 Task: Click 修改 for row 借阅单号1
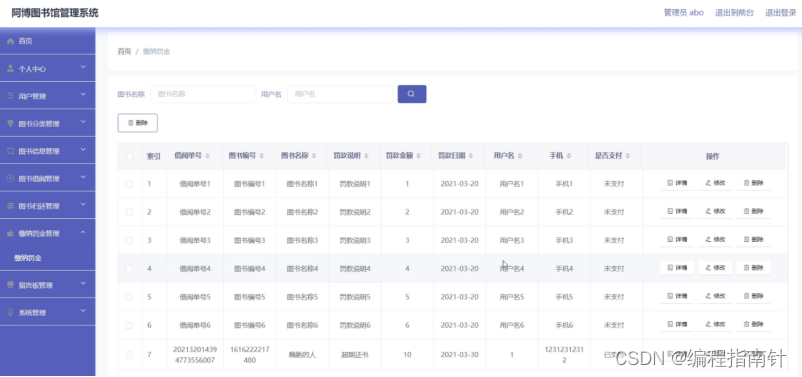pos(715,183)
